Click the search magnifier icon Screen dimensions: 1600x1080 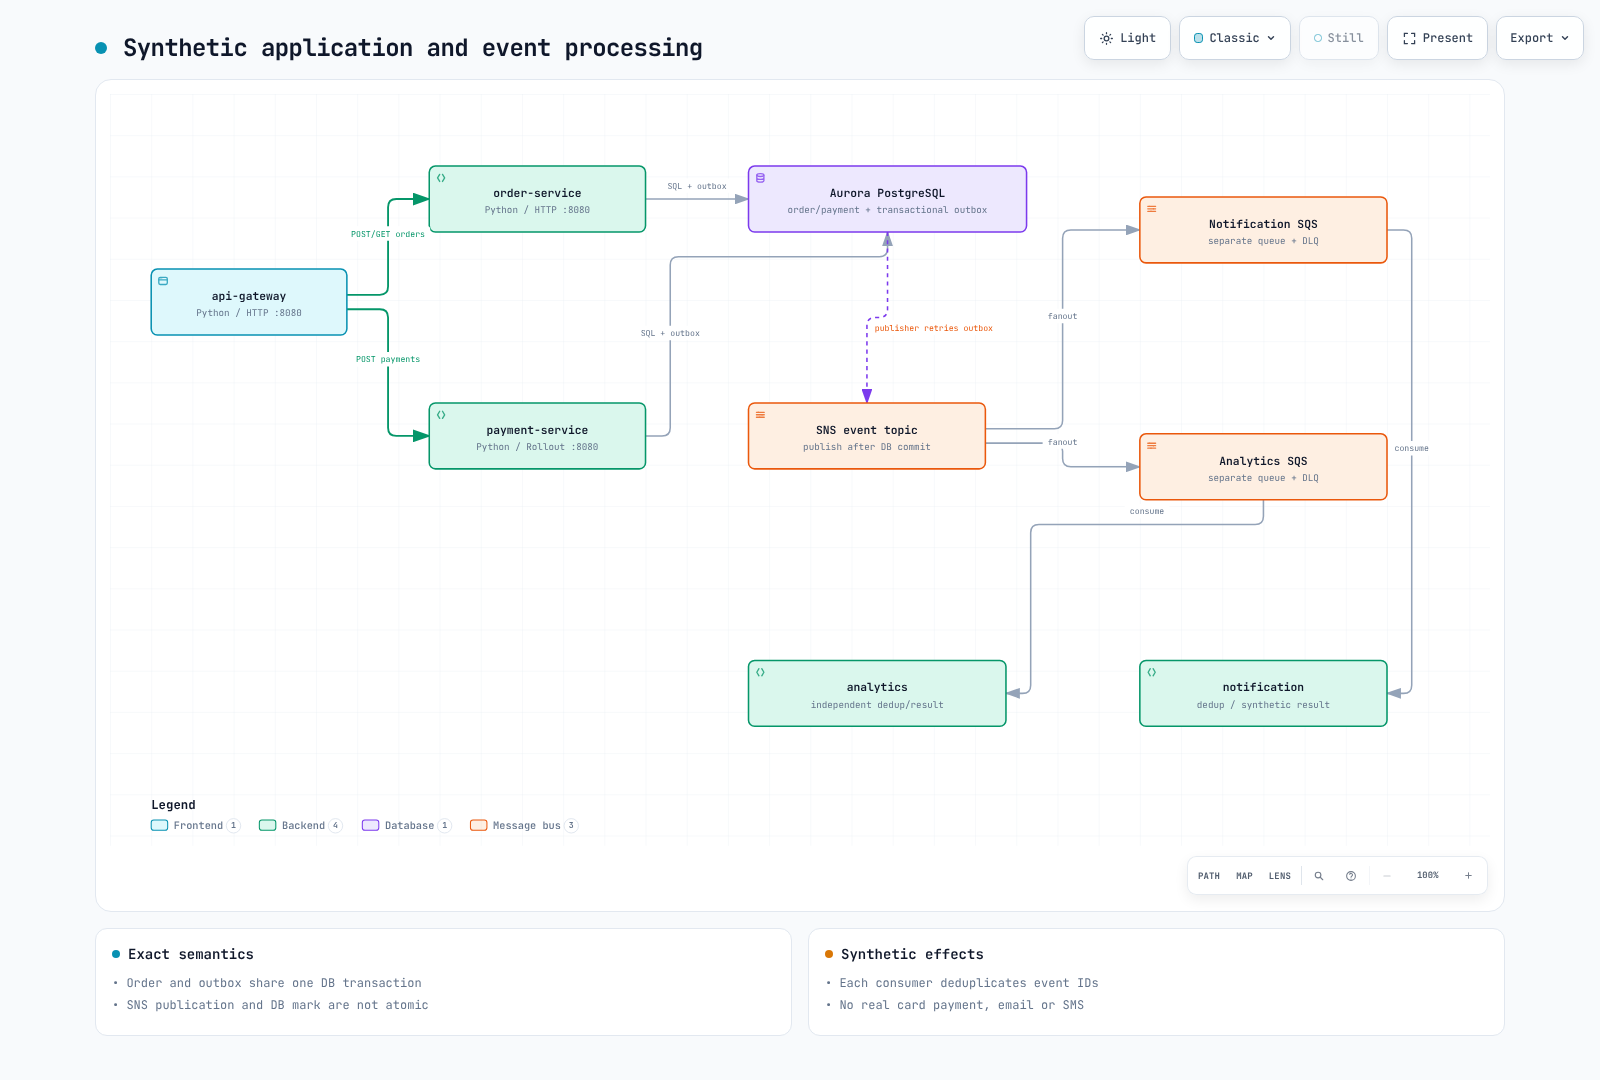(1319, 876)
